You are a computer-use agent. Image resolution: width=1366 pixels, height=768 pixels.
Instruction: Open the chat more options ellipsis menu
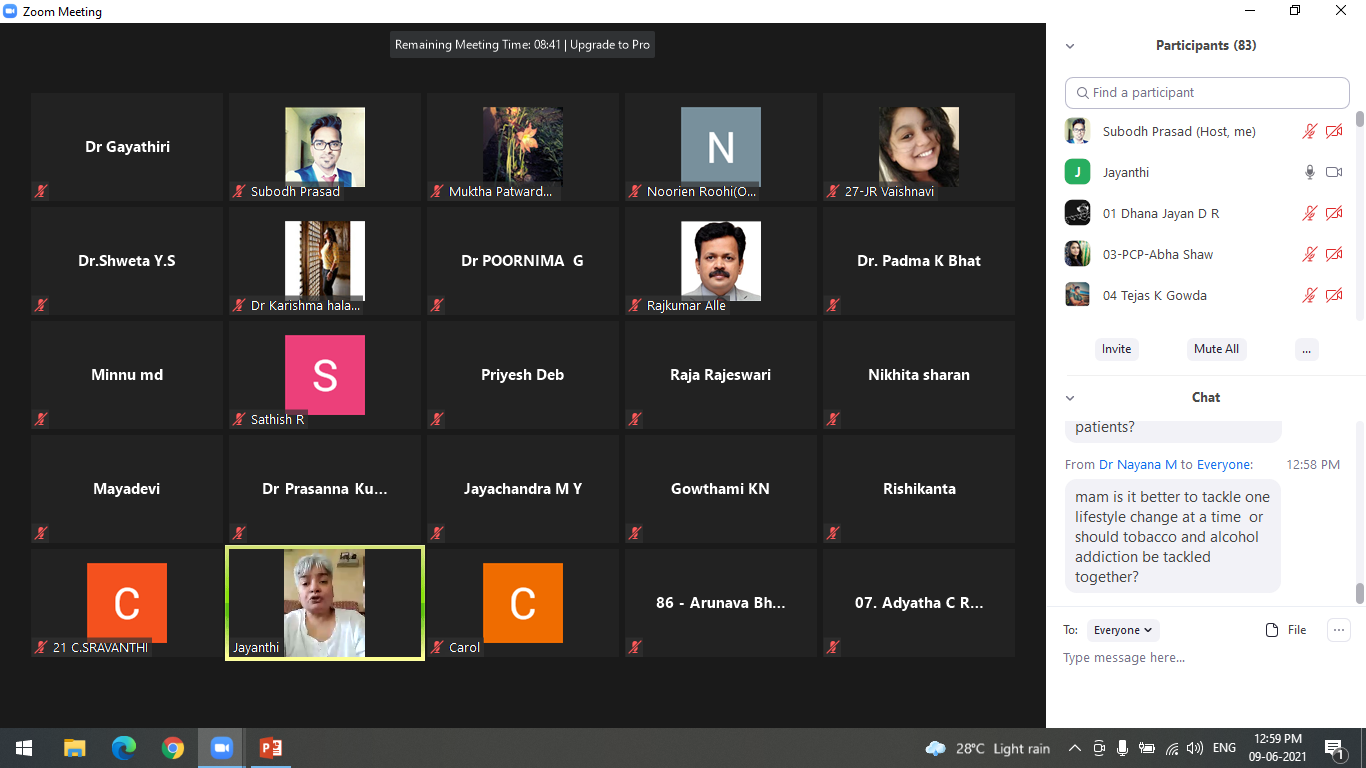(1338, 630)
